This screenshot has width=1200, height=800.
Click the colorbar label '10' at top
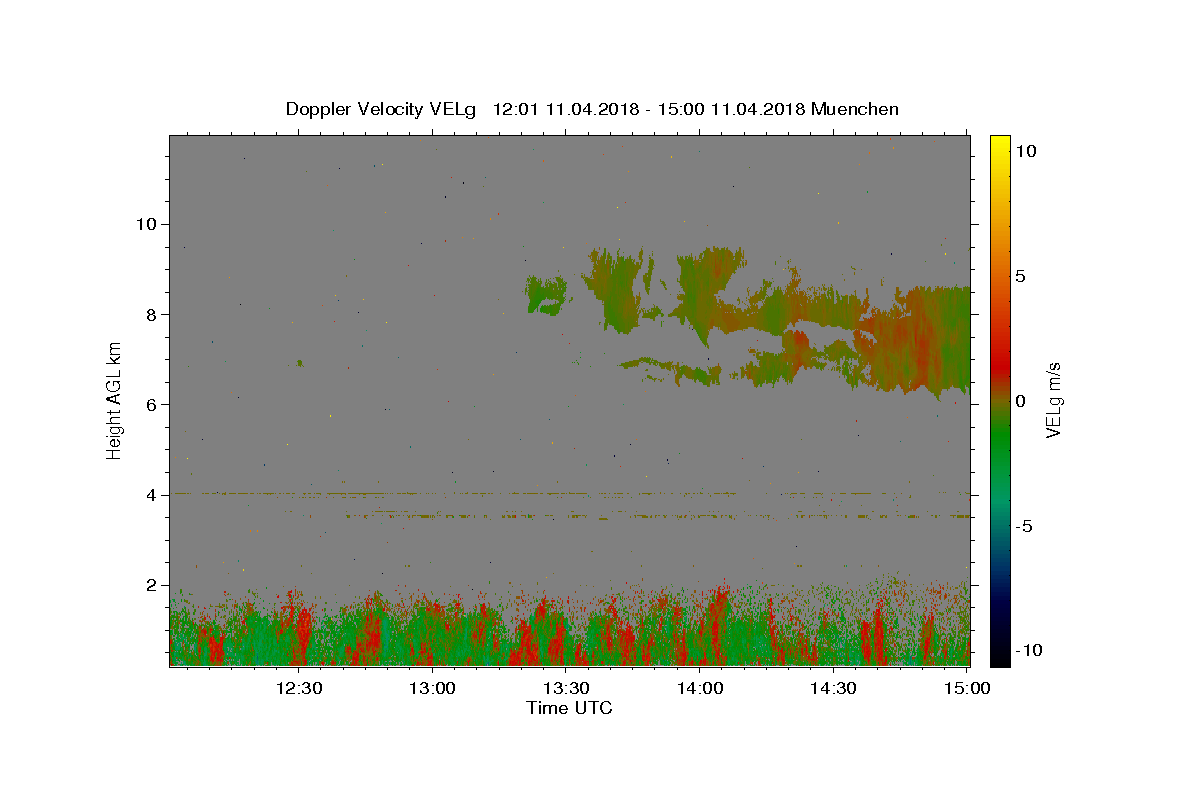pyautogui.click(x=1026, y=151)
